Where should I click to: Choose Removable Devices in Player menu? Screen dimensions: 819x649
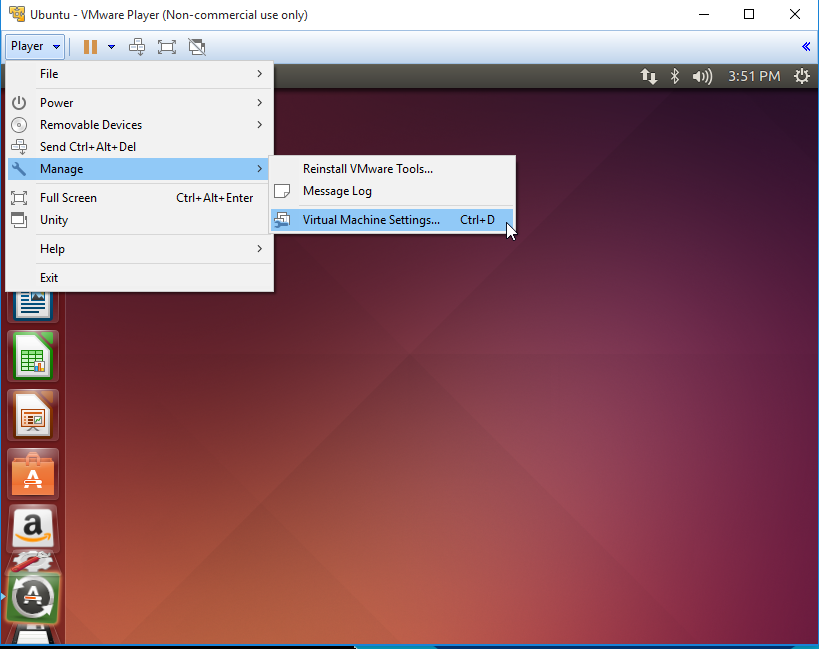pyautogui.click(x=91, y=125)
